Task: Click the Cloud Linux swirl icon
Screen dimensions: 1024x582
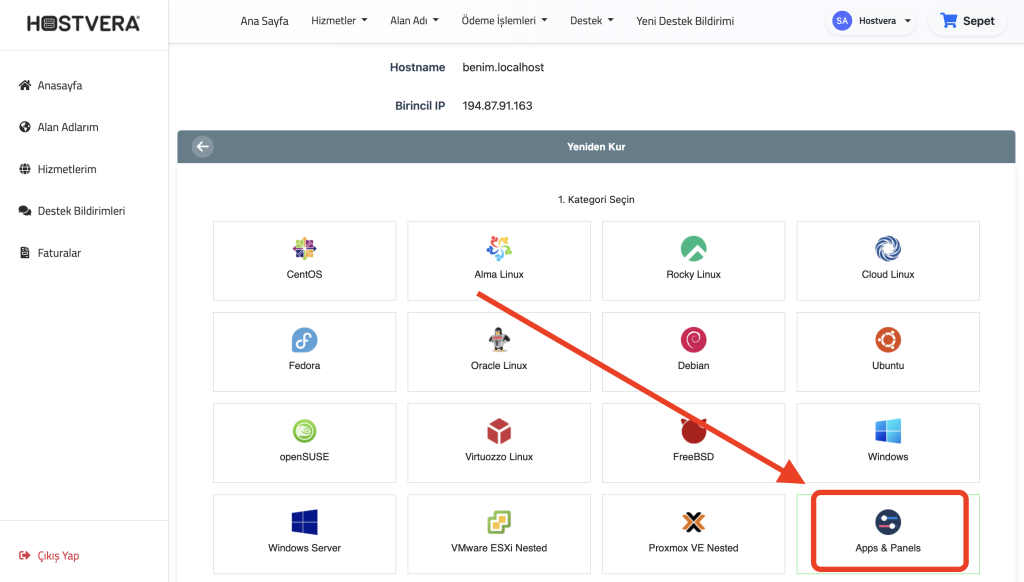Action: tap(888, 249)
